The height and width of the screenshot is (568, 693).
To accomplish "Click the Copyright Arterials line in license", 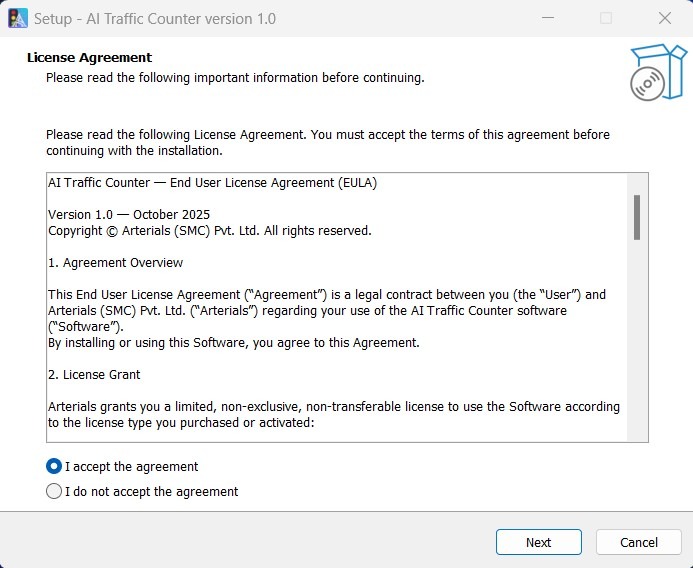I will coord(209,231).
